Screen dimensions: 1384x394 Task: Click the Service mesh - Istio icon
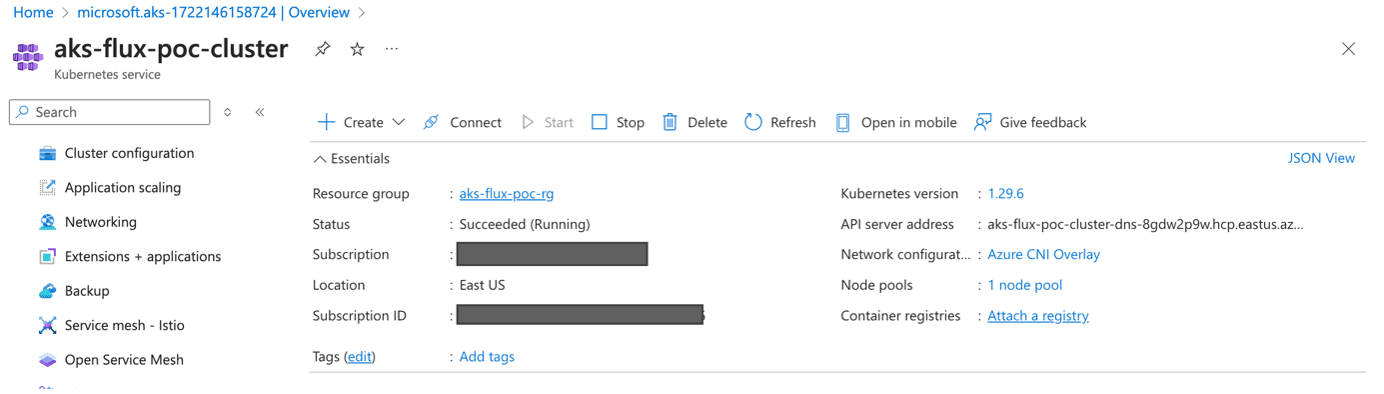point(47,325)
